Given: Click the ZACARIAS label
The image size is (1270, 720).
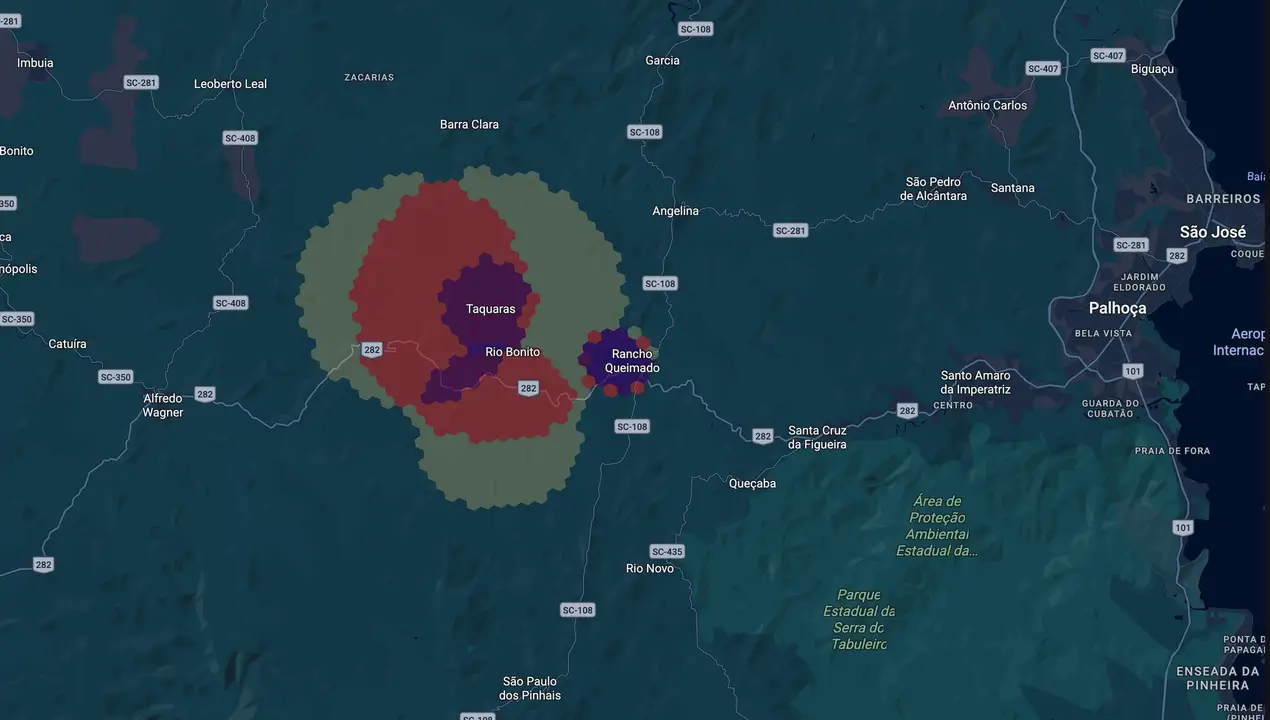Looking at the screenshot, I should click(369, 77).
